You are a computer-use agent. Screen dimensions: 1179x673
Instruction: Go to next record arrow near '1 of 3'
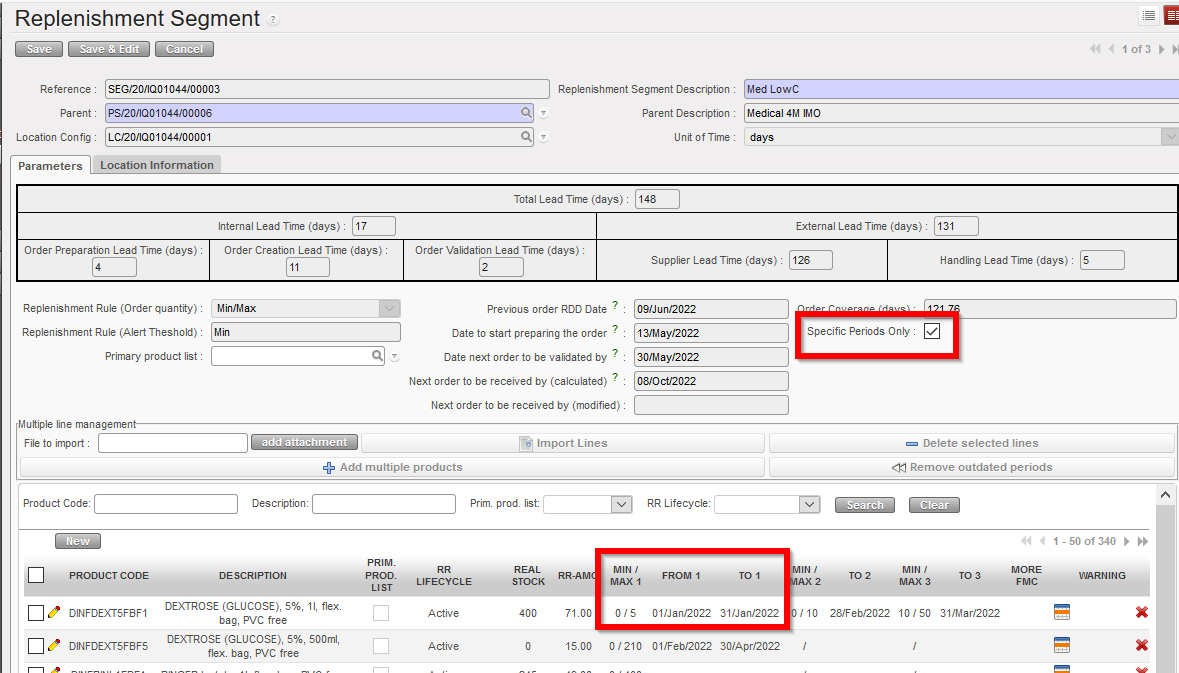click(x=1160, y=49)
